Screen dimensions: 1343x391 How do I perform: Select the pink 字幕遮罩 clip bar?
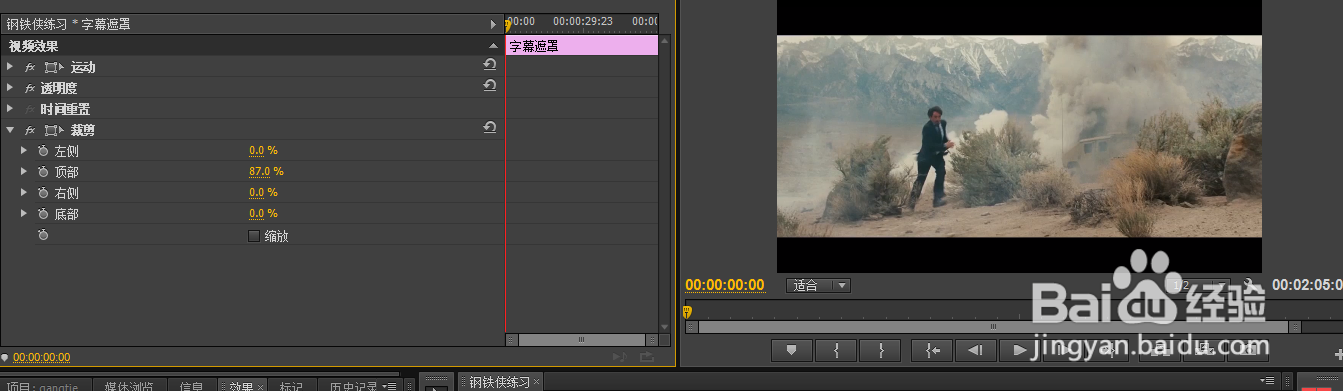[582, 46]
